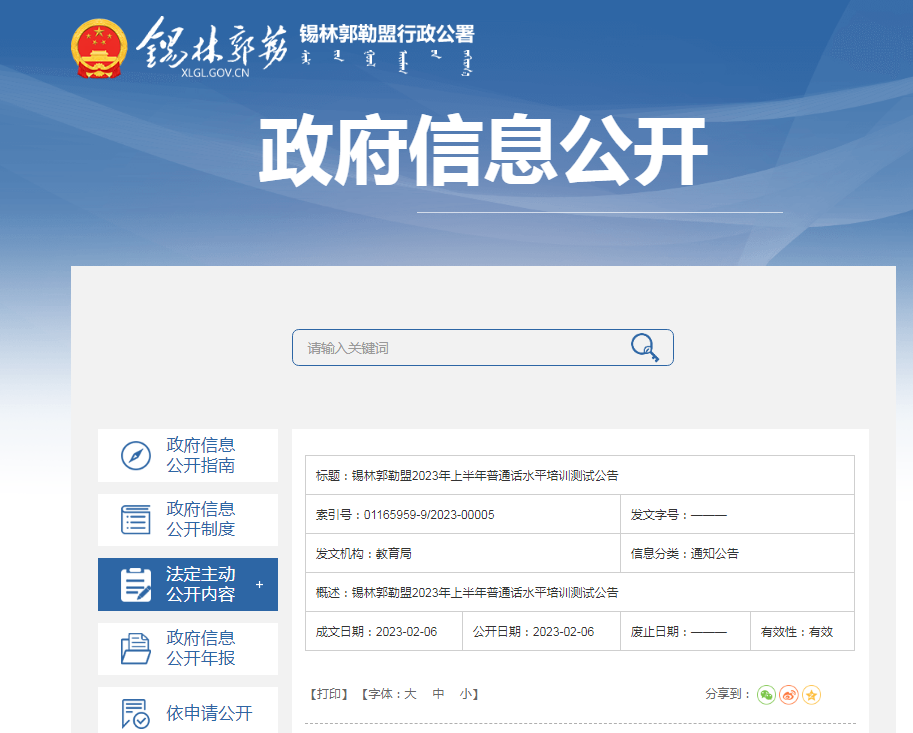Click 发文机构：教育局 cell
Image resolution: width=913 pixels, height=733 pixels.
pos(463,553)
